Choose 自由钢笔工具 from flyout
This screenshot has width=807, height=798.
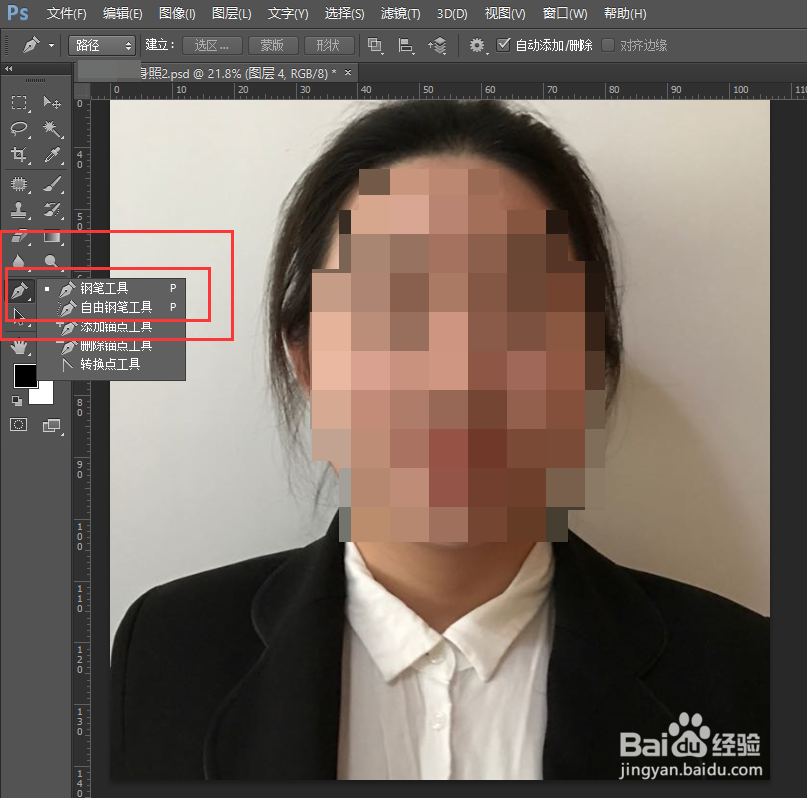pyautogui.click(x=111, y=308)
